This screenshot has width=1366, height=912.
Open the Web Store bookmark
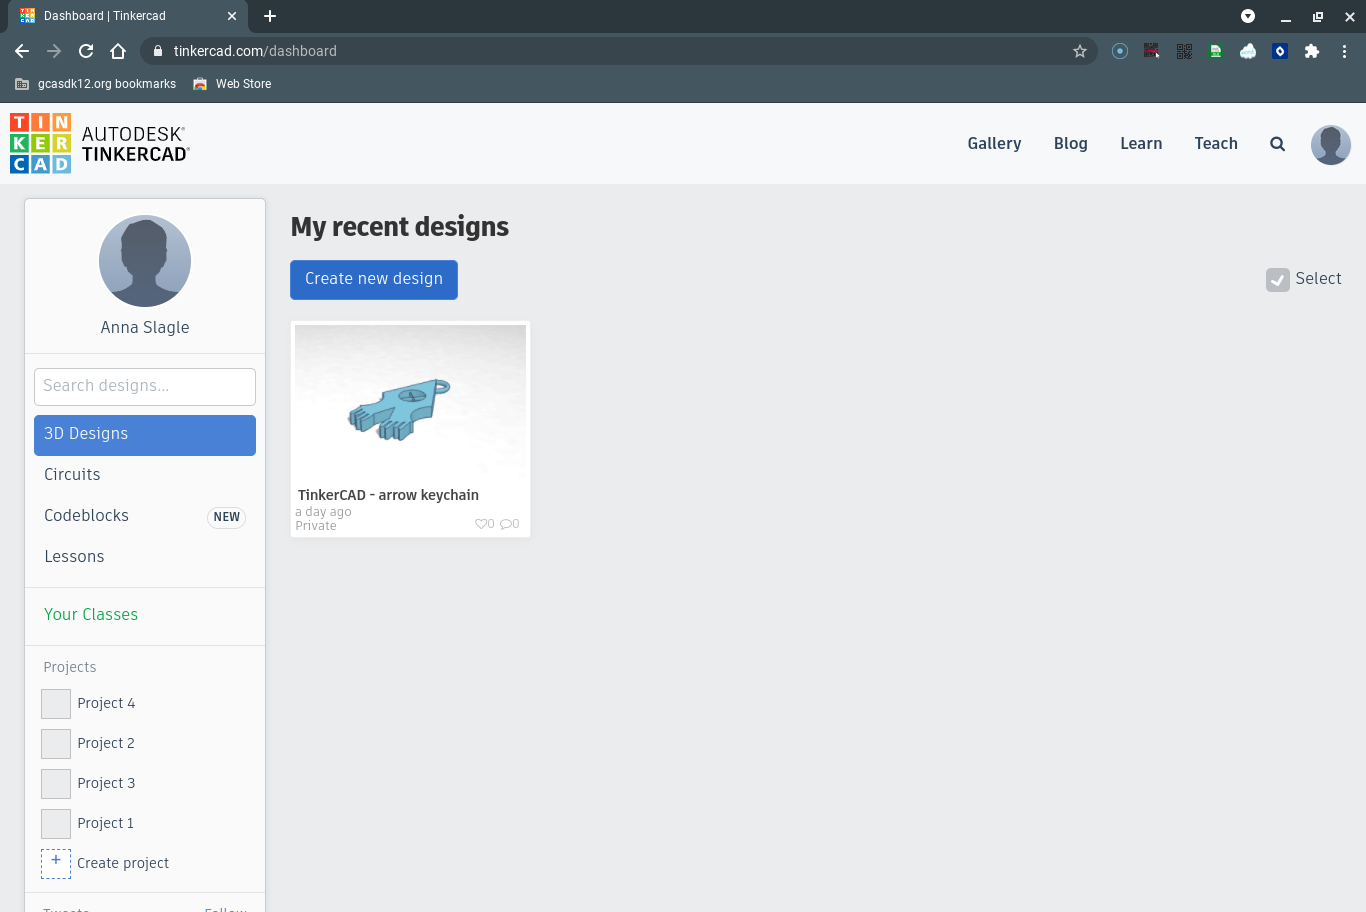point(232,84)
